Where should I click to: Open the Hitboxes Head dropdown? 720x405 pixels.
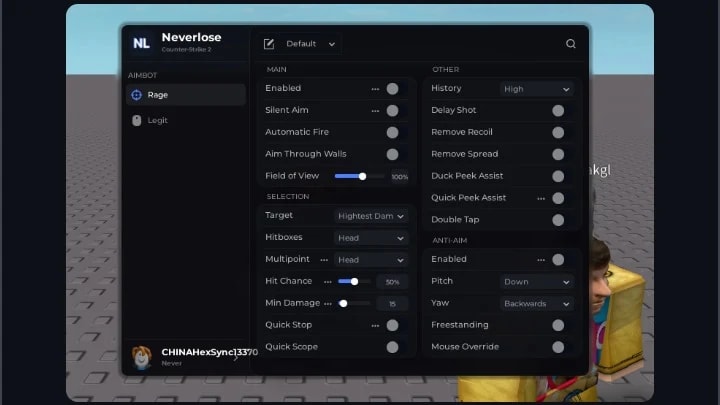click(371, 238)
